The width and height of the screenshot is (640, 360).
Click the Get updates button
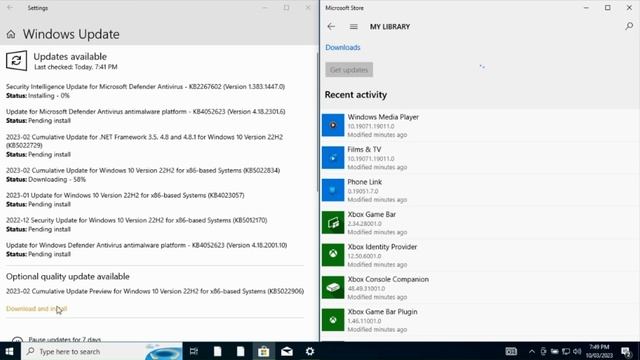(x=349, y=70)
